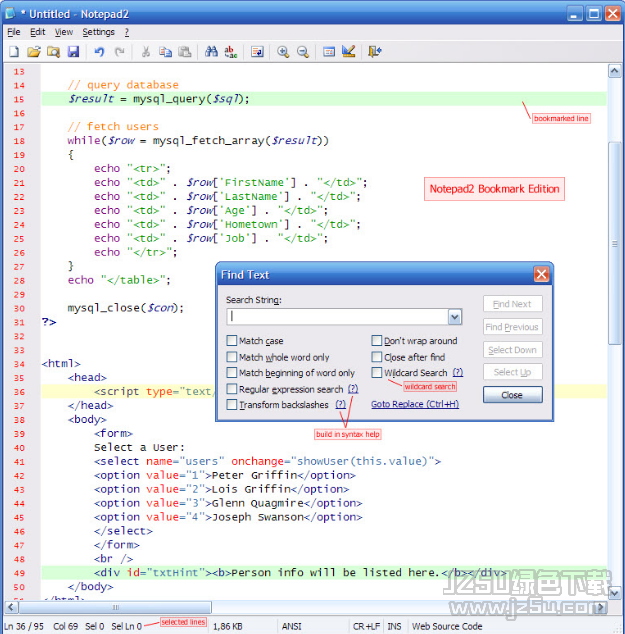Zoom out with the magnifier minus icon
This screenshot has width=625, height=634.
[x=303, y=52]
